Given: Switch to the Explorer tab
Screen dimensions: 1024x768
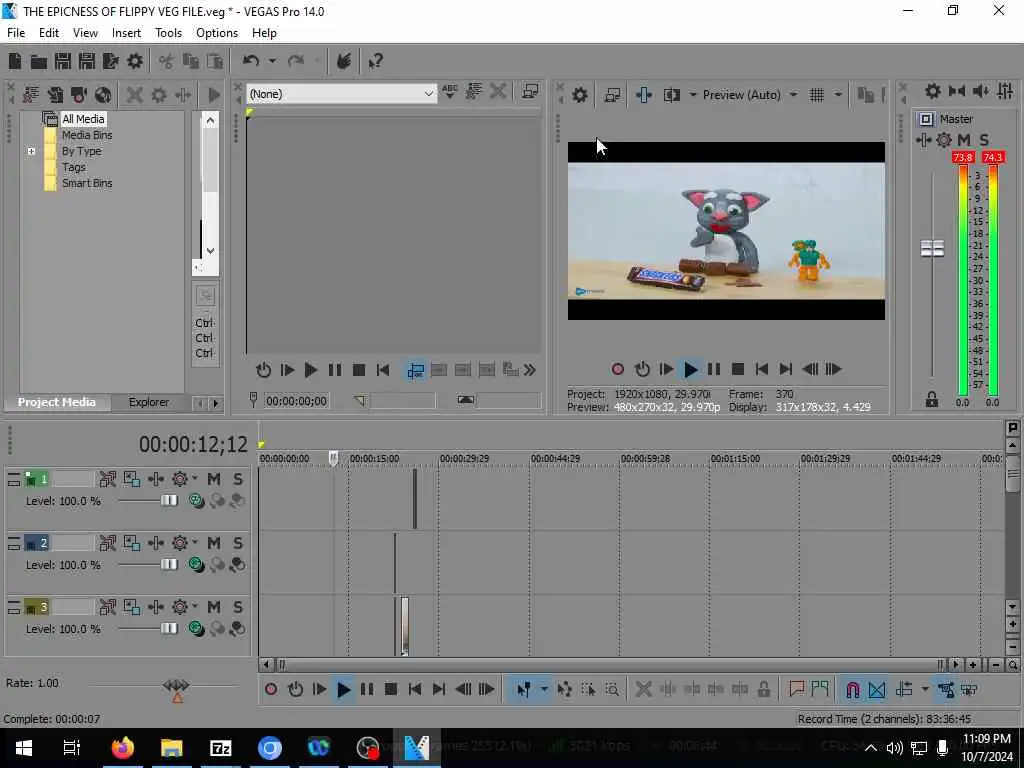Looking at the screenshot, I should tap(148, 402).
